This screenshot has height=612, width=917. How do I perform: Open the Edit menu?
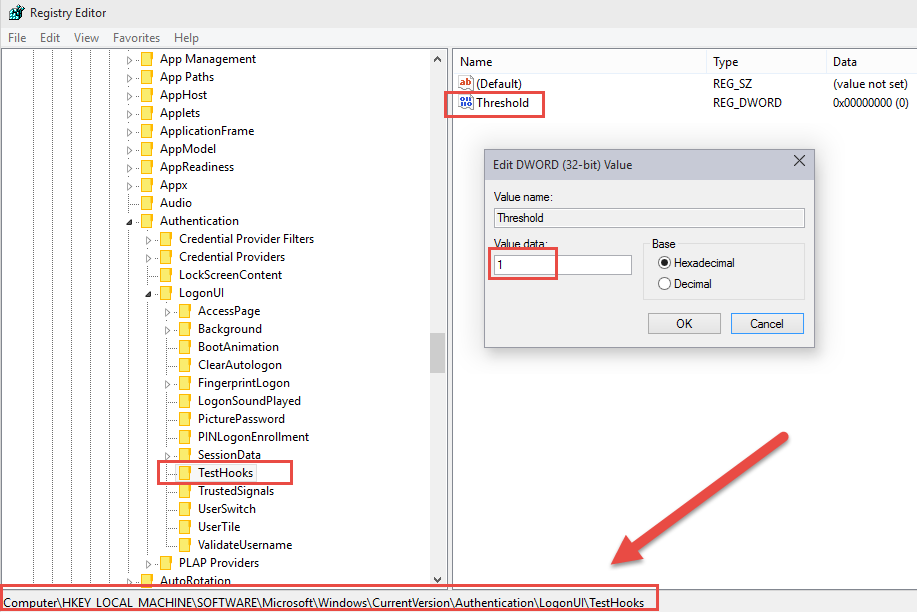(50, 37)
